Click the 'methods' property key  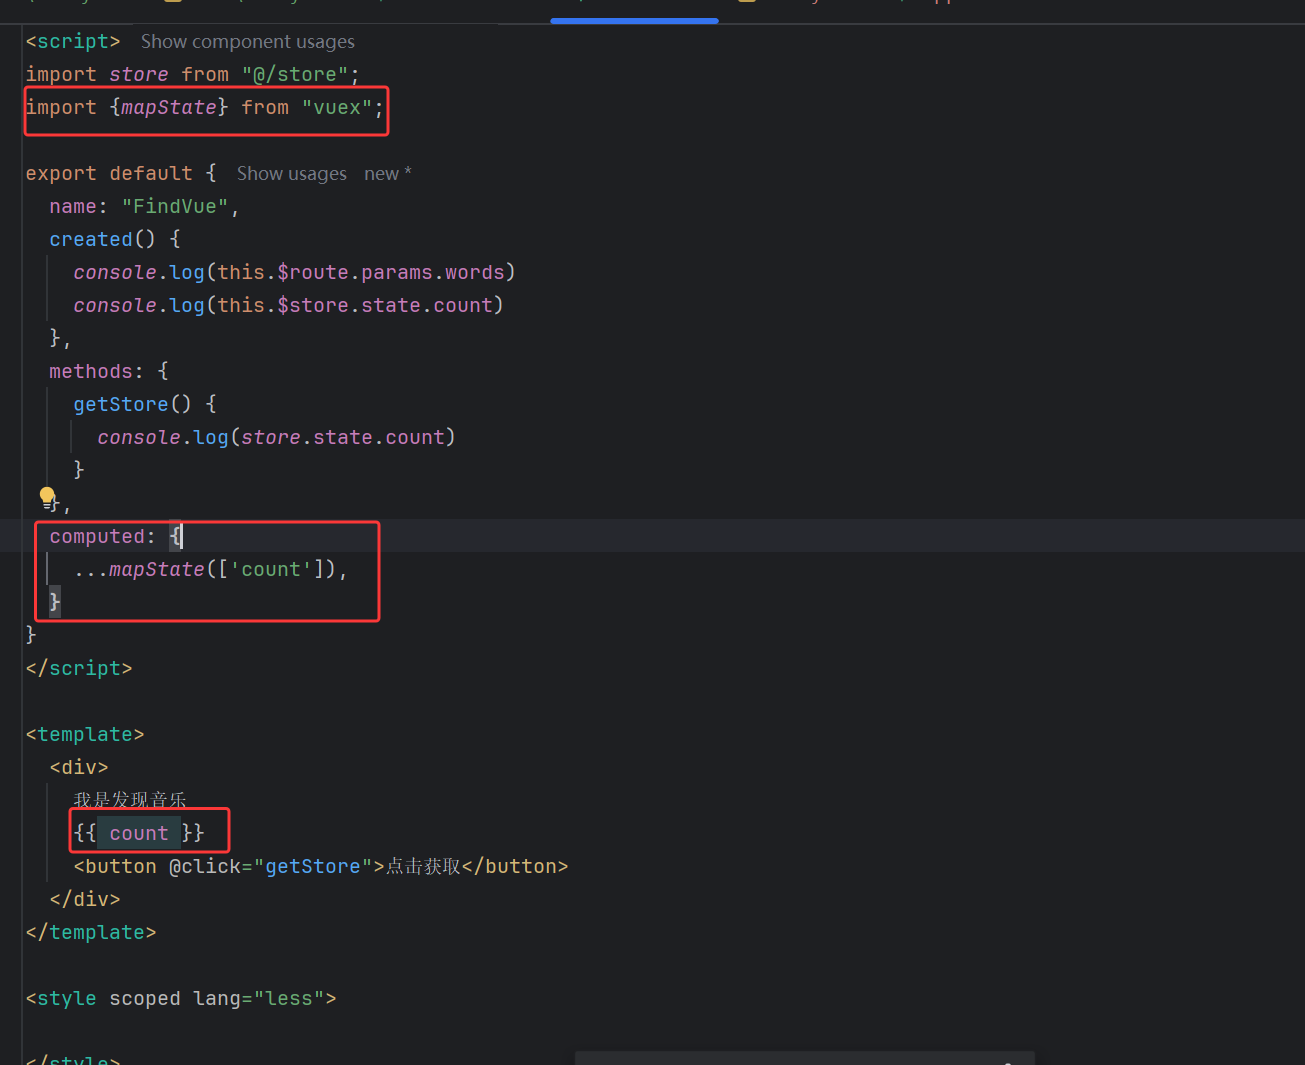pyautogui.click(x=91, y=372)
